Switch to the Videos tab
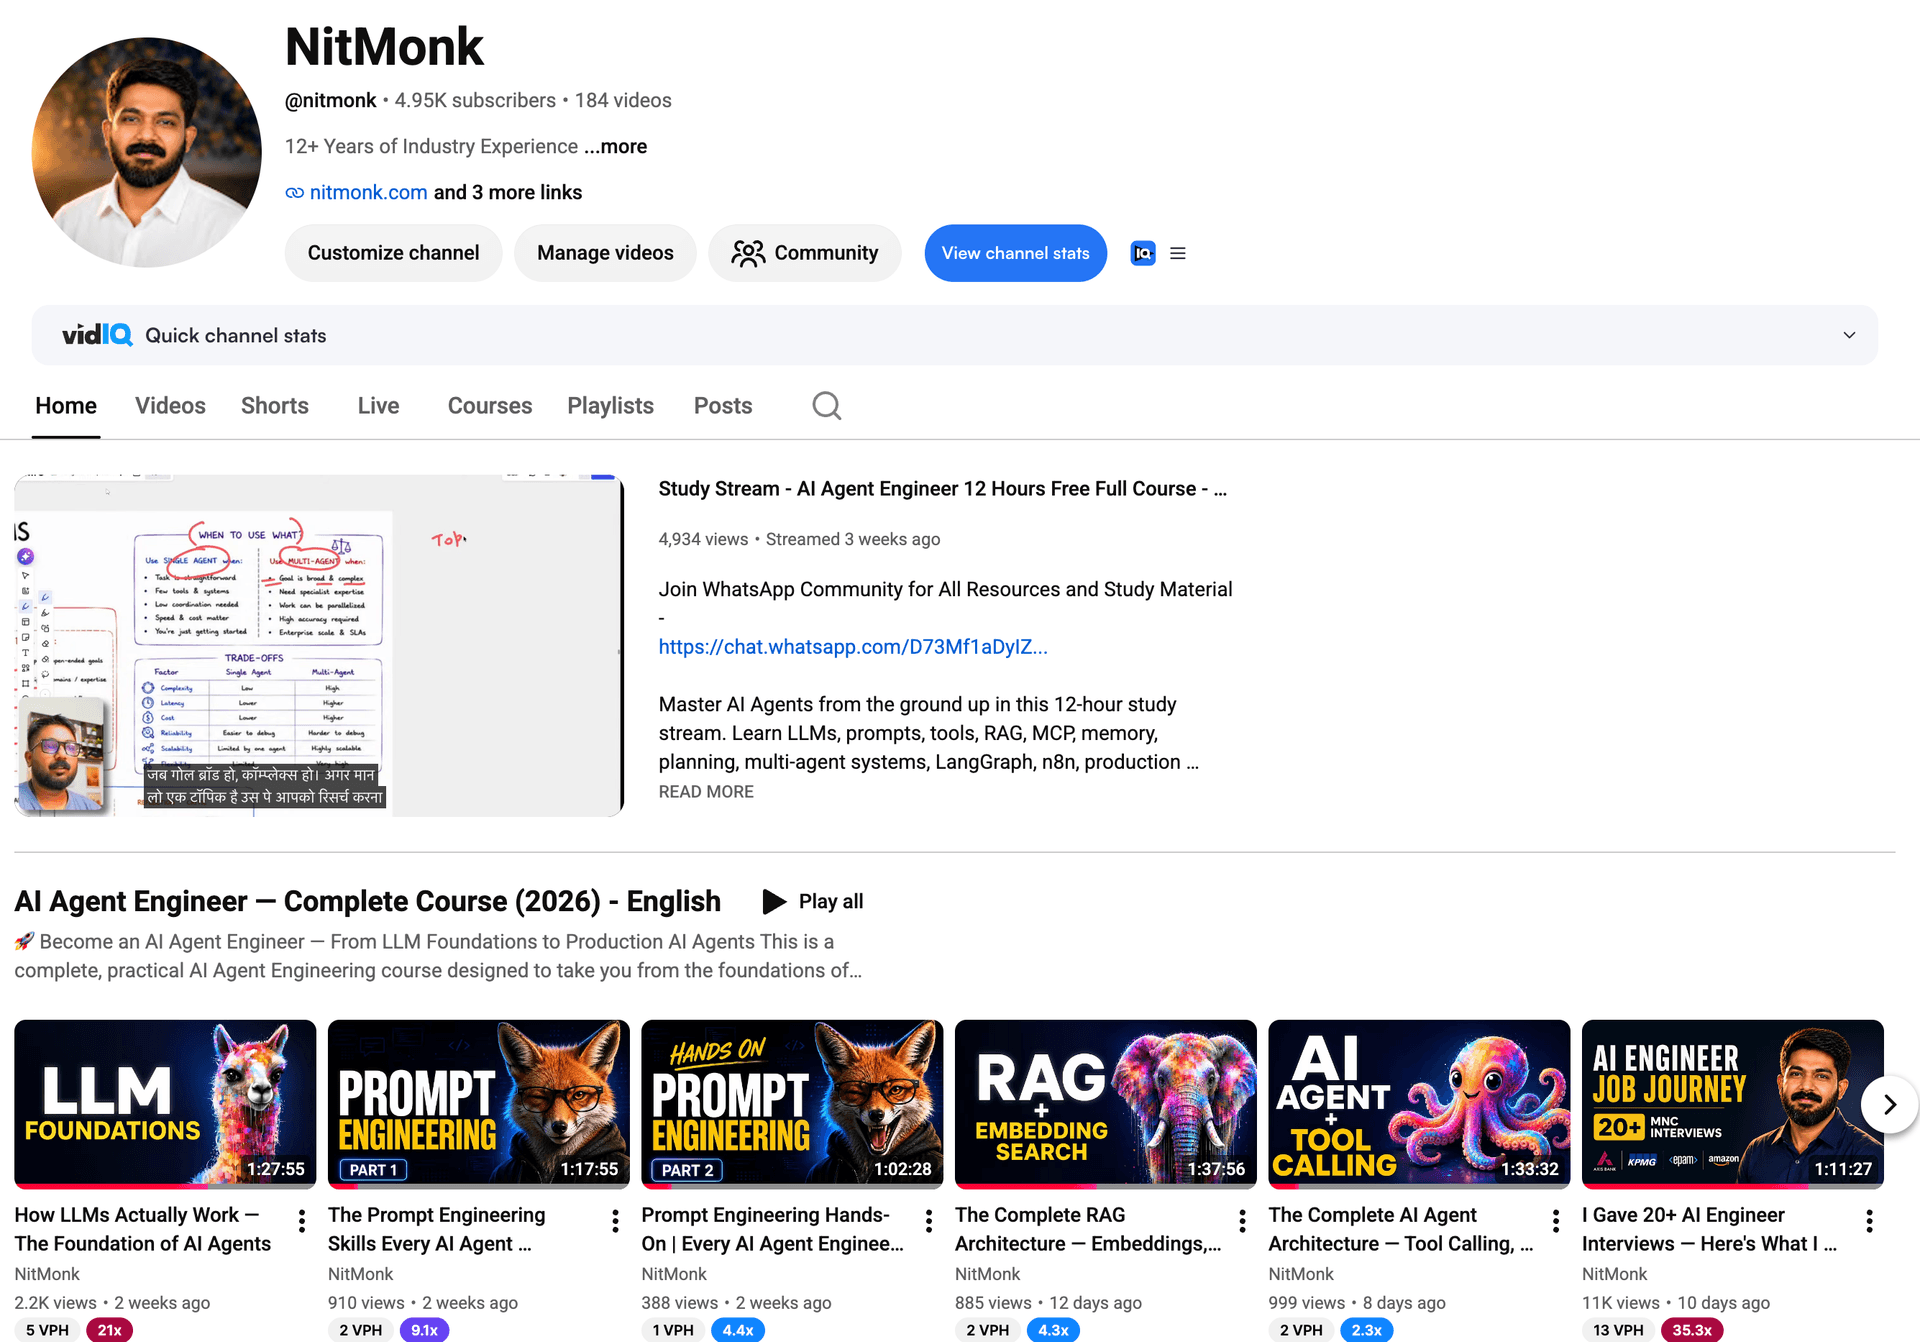This screenshot has width=1920, height=1342. click(170, 405)
